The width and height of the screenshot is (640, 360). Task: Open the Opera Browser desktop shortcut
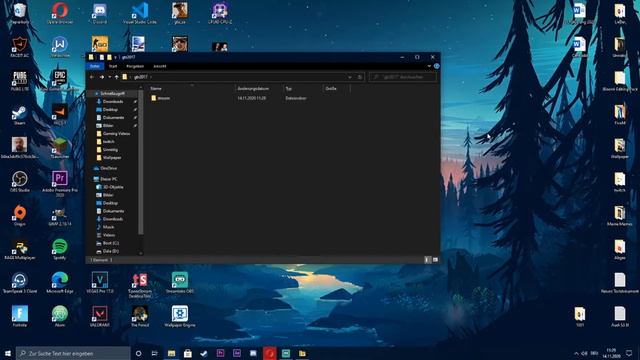60,13
